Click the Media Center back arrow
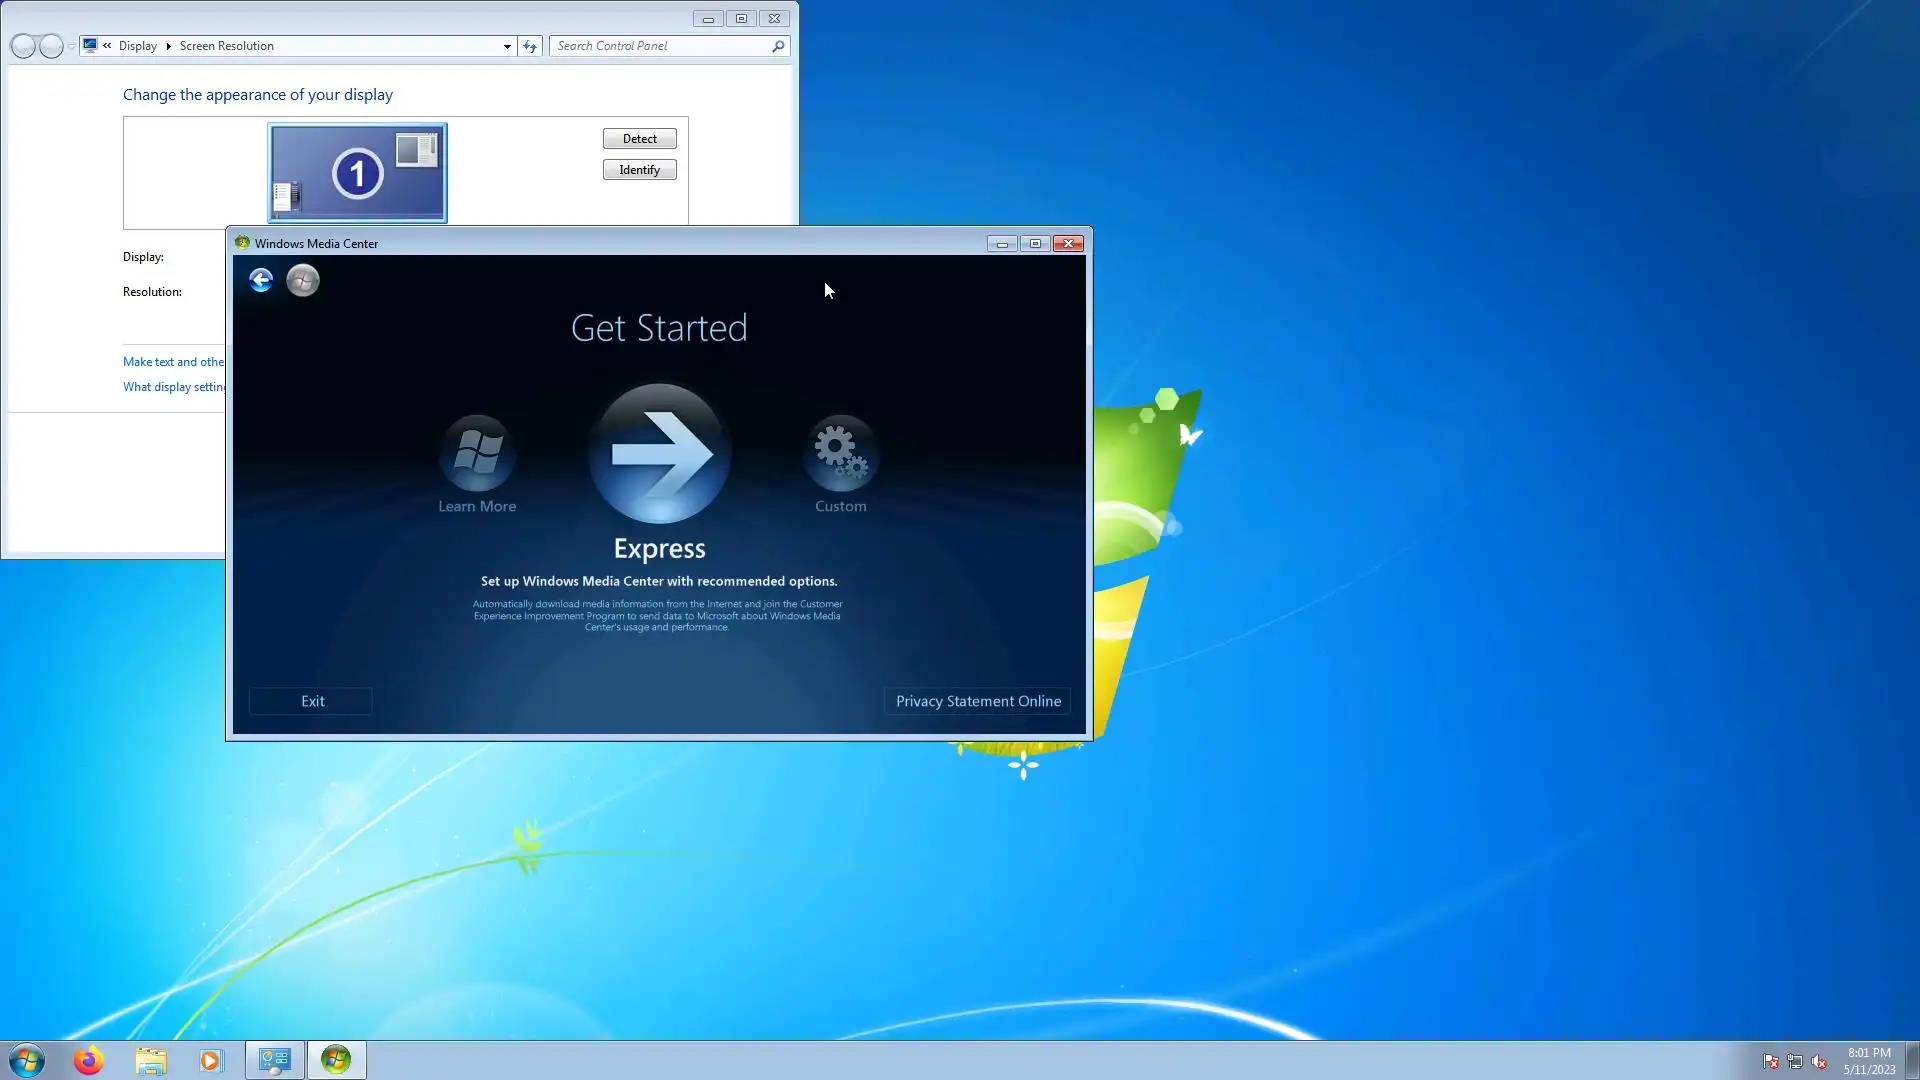 261,281
